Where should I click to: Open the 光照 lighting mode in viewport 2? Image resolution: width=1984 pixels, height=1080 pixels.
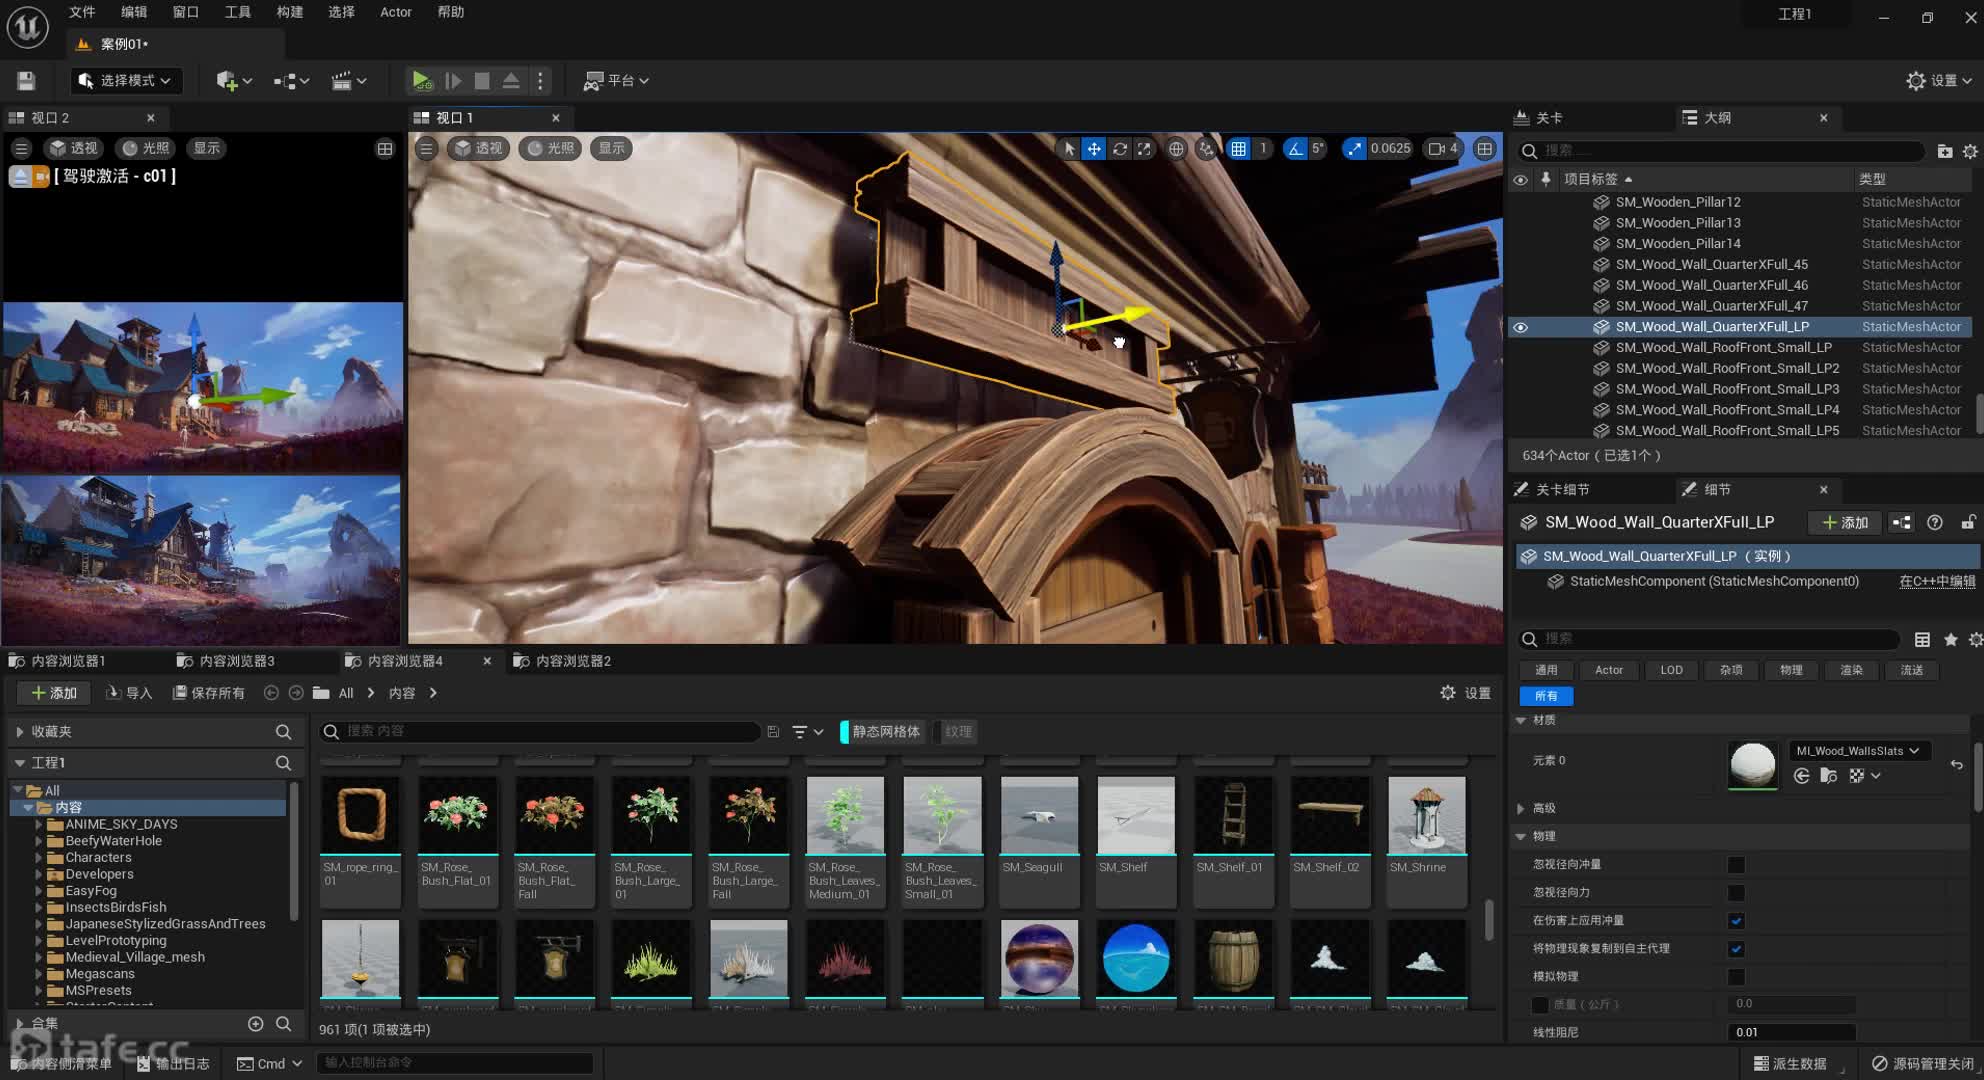pos(145,149)
